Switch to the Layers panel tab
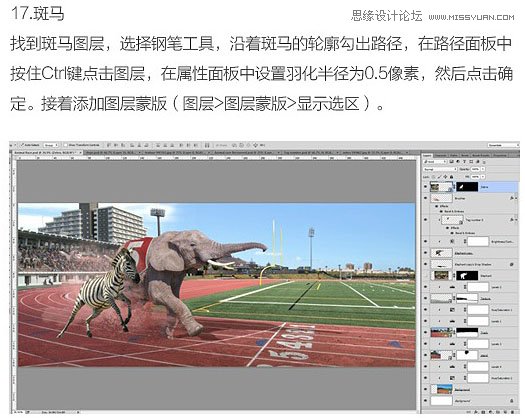The image size is (525, 418). tap(427, 155)
